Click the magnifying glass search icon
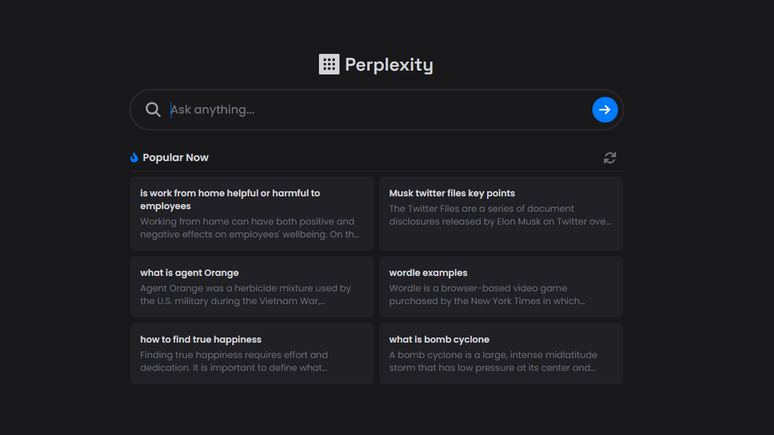The height and width of the screenshot is (435, 774). pyautogui.click(x=153, y=110)
